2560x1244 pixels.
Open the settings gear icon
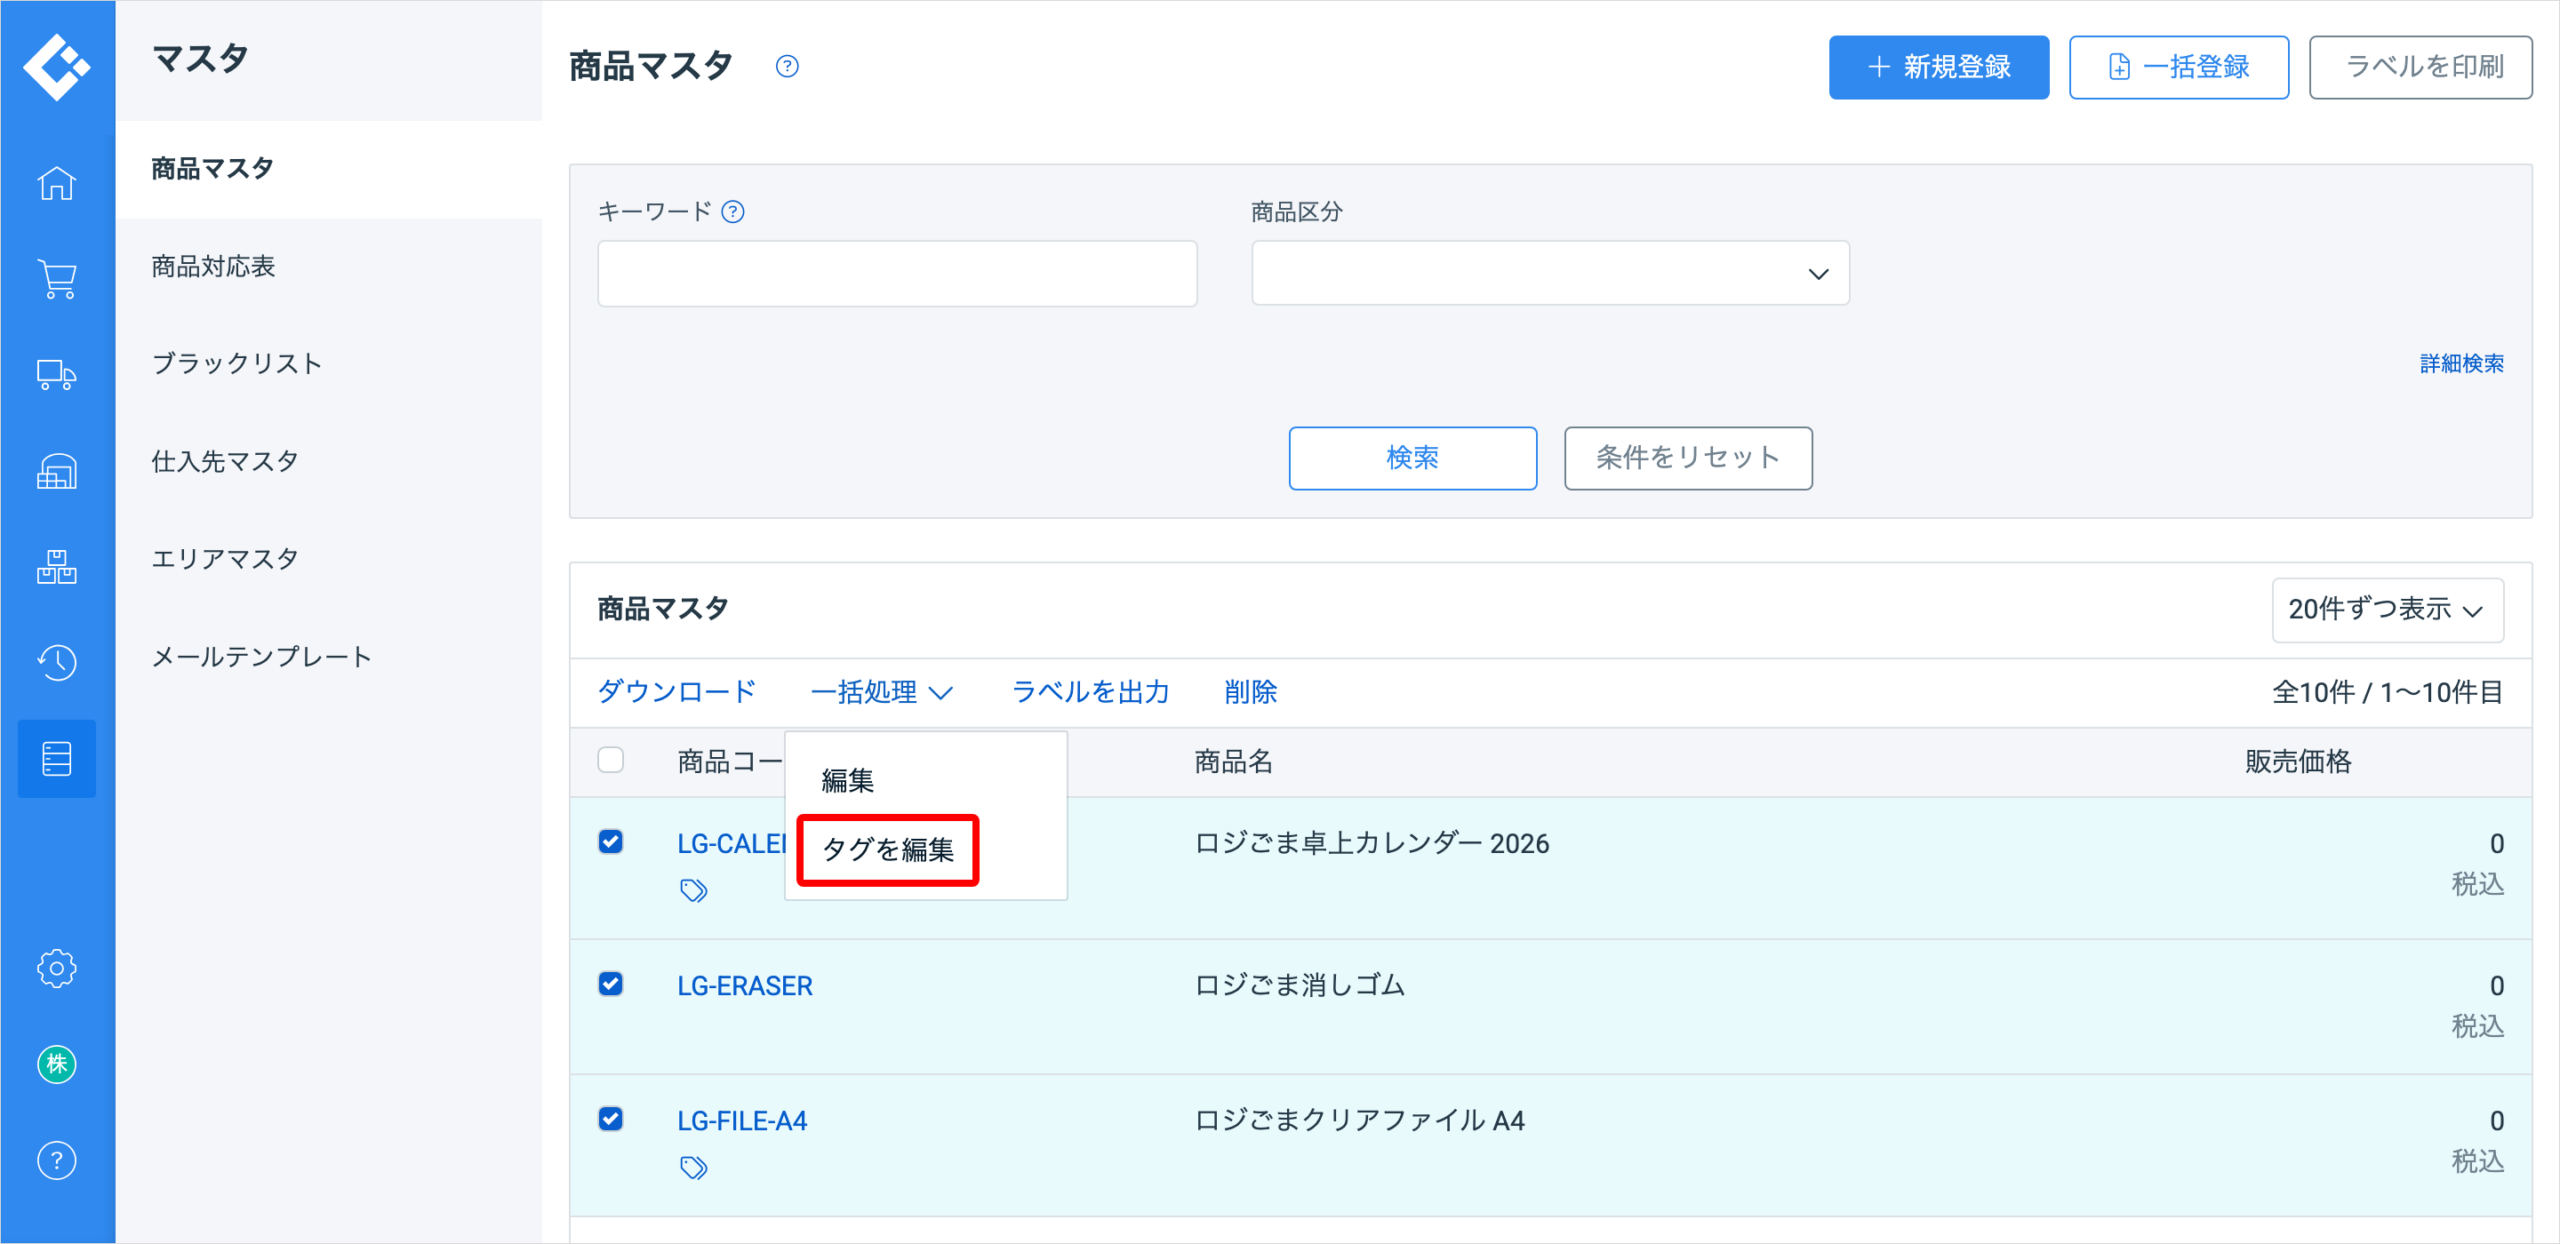[57, 968]
